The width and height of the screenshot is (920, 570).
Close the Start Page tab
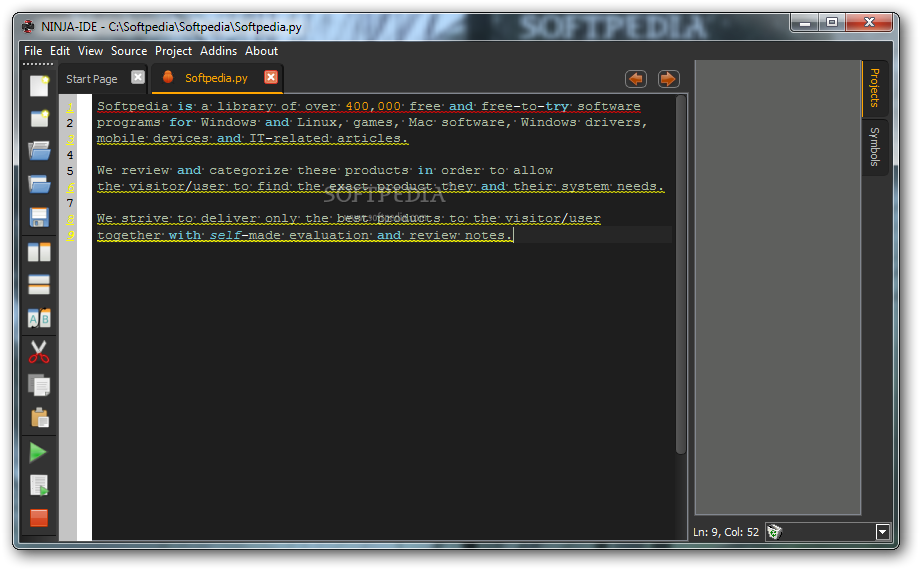(137, 77)
